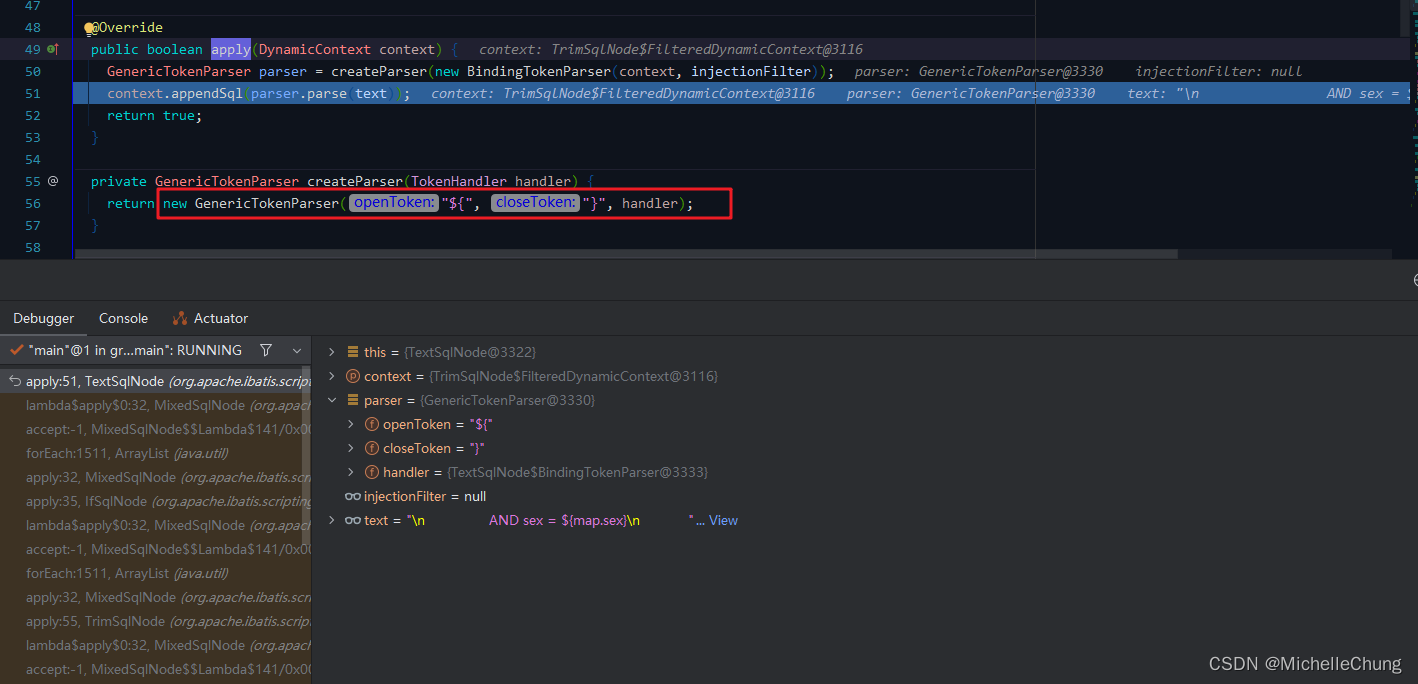1418x684 pixels.
Task: Switch to the Console tab
Action: (x=123, y=318)
